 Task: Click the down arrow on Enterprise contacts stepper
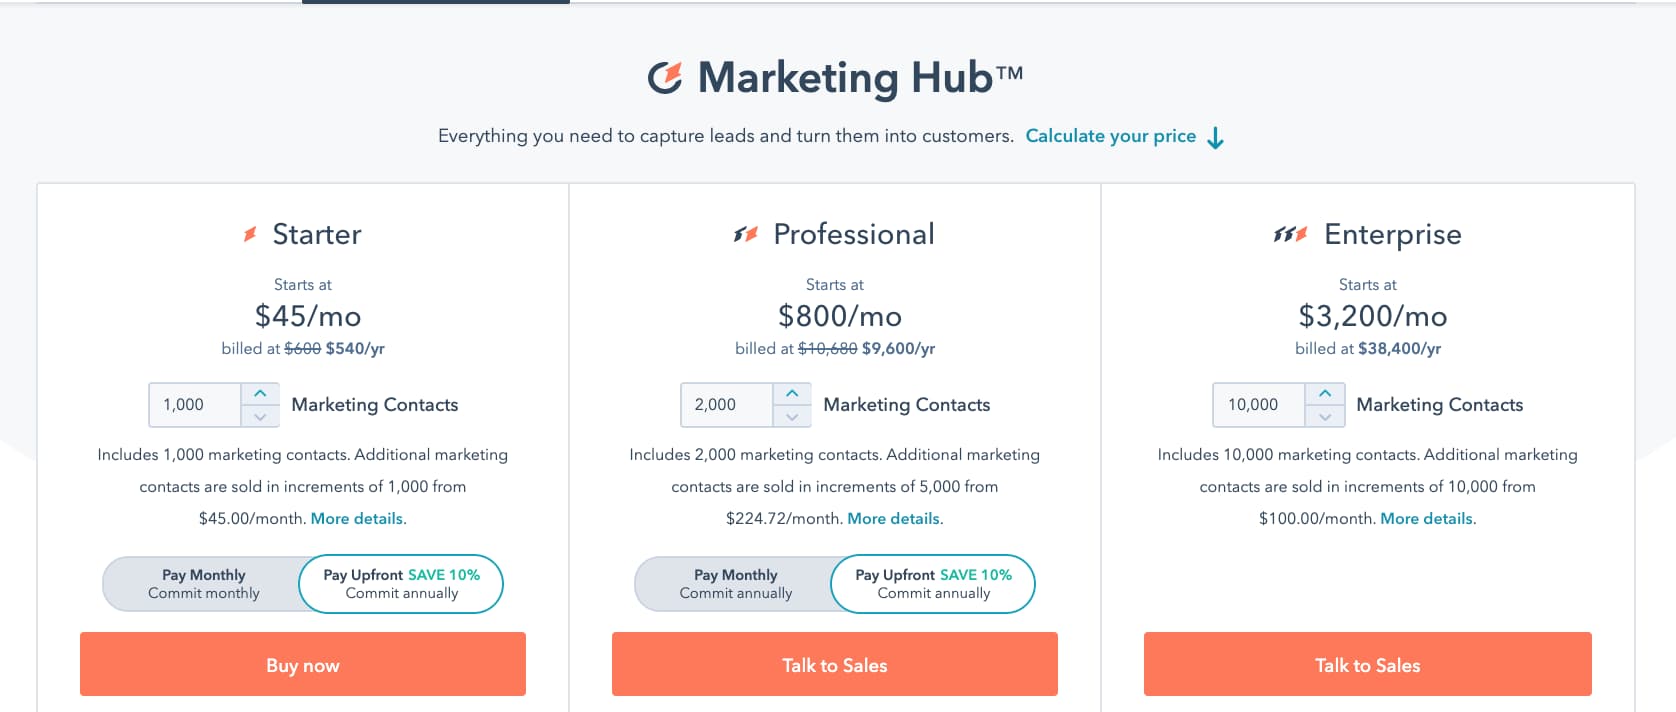(1326, 415)
